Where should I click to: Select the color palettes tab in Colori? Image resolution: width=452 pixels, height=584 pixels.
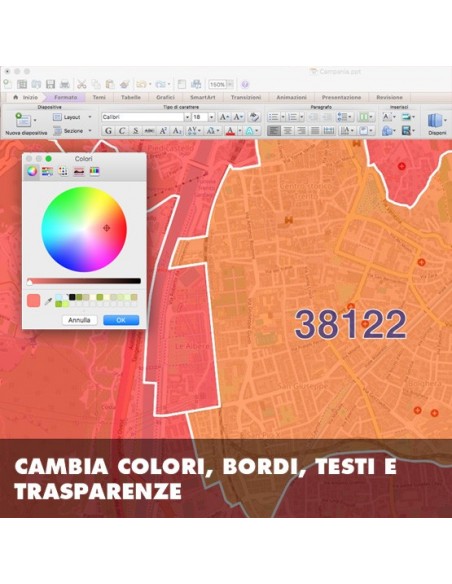coord(63,171)
